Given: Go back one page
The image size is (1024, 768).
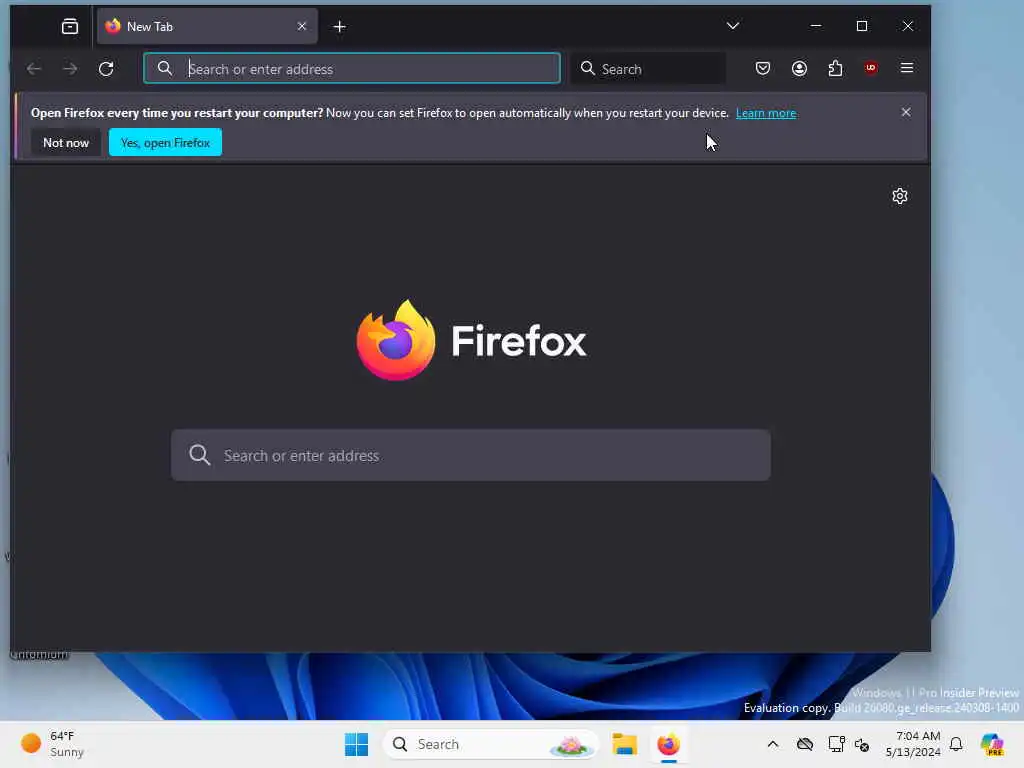Looking at the screenshot, I should pos(34,69).
